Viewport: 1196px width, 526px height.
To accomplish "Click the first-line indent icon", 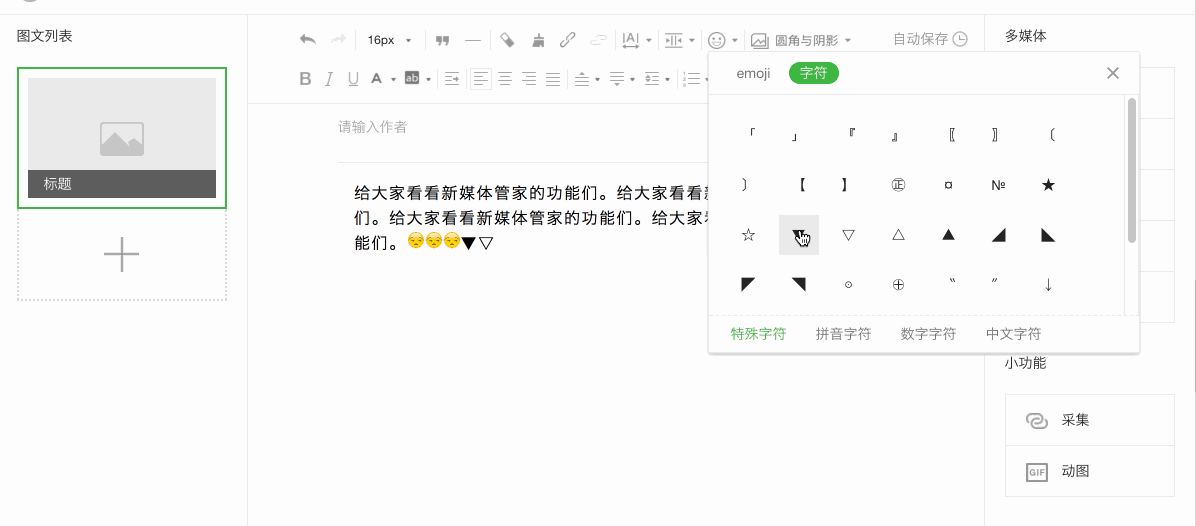I will [452, 78].
